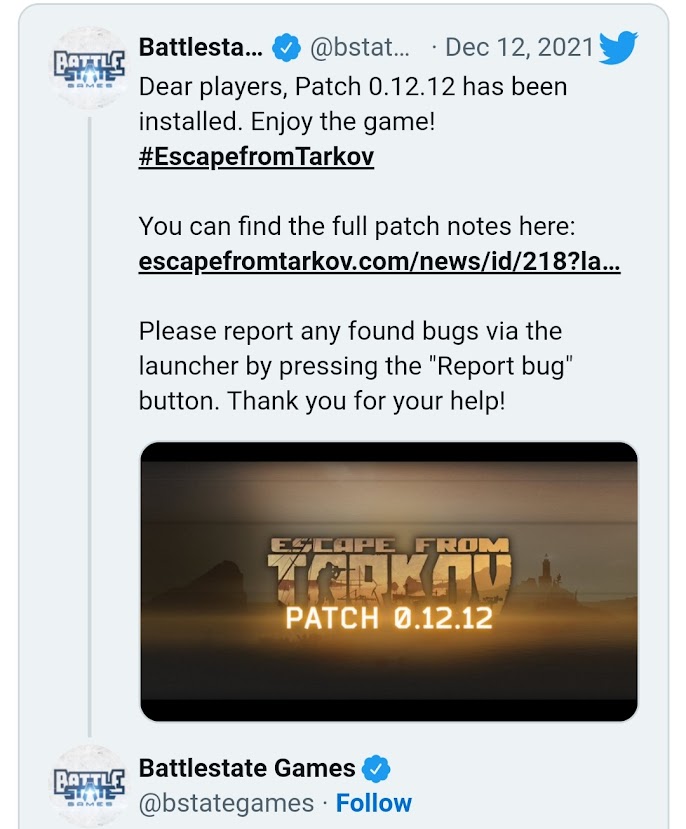Image resolution: width=686 pixels, height=829 pixels.
Task: Click the verified badge beside Battlesta…
Action: click(286, 48)
